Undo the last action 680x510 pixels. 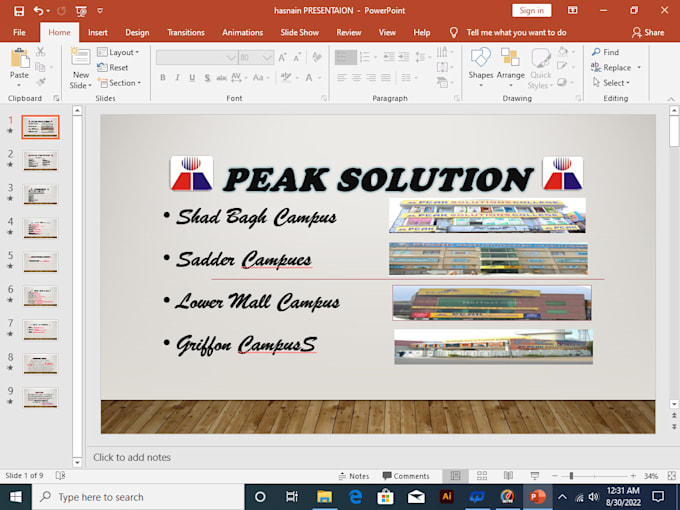(39, 11)
